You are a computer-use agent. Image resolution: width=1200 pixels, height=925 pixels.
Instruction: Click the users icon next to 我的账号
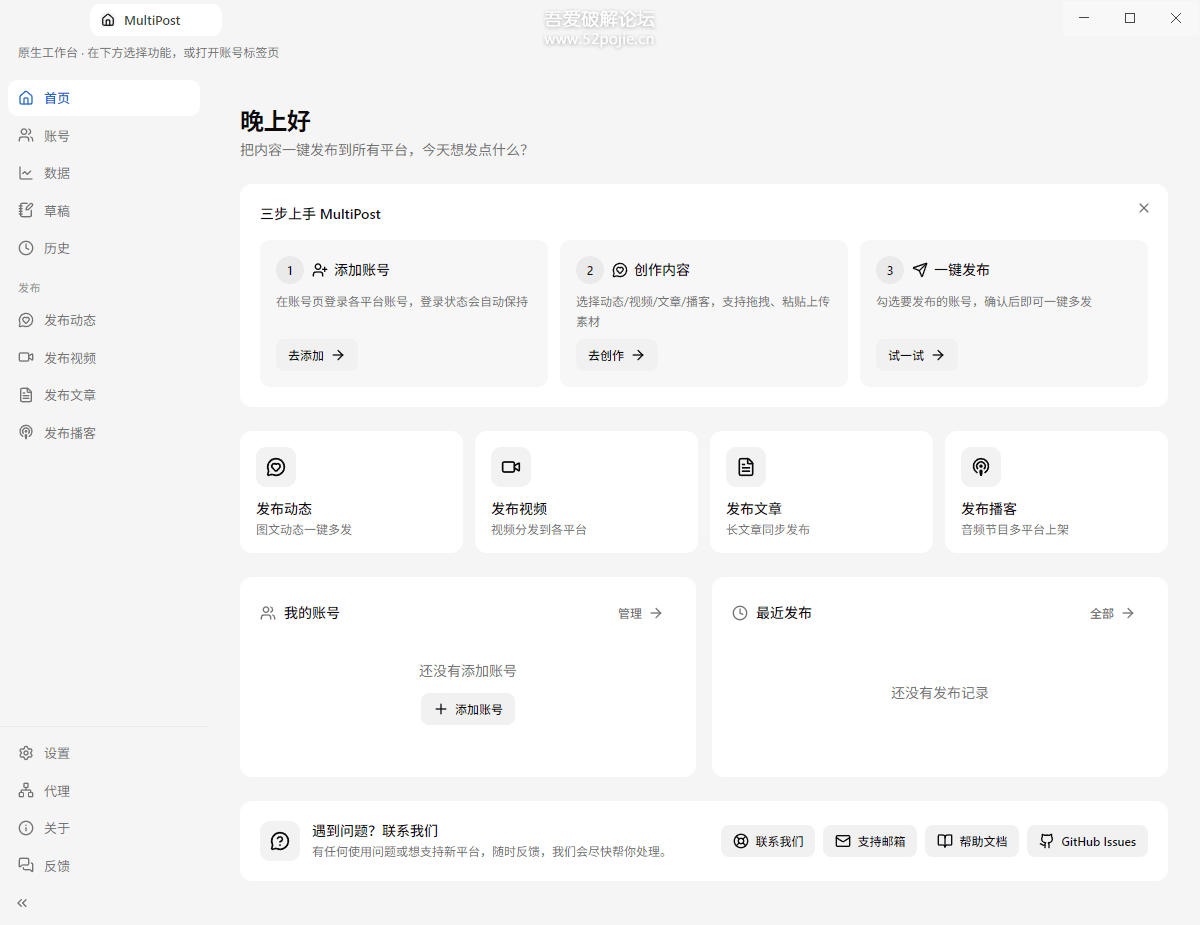(x=268, y=613)
